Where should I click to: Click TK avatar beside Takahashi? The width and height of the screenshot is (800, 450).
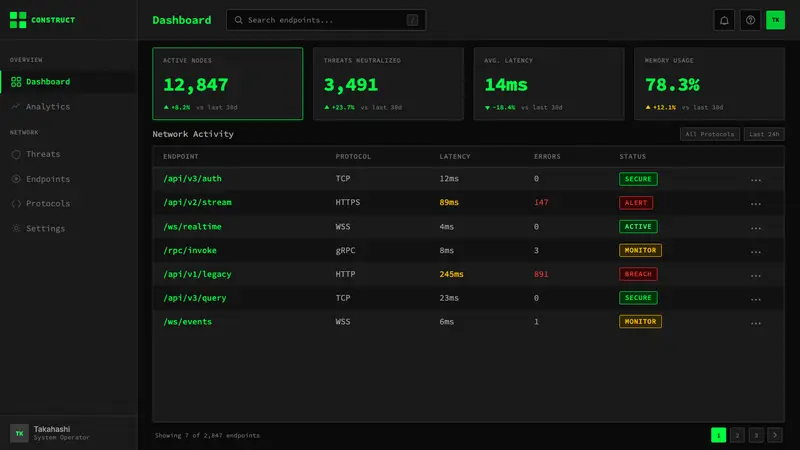[x=19, y=433]
